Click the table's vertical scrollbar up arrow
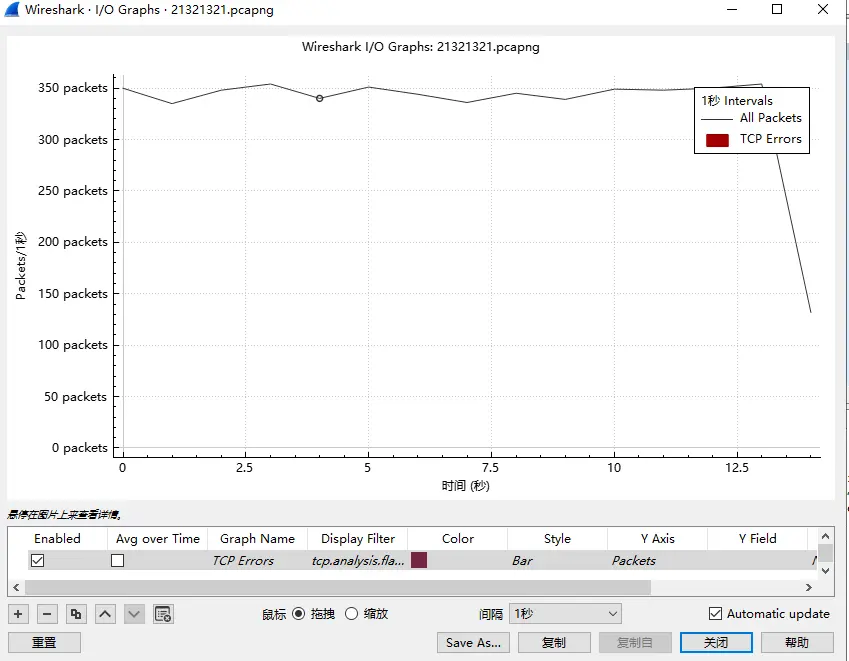Screen dimensions: 849x661 (x=825, y=536)
